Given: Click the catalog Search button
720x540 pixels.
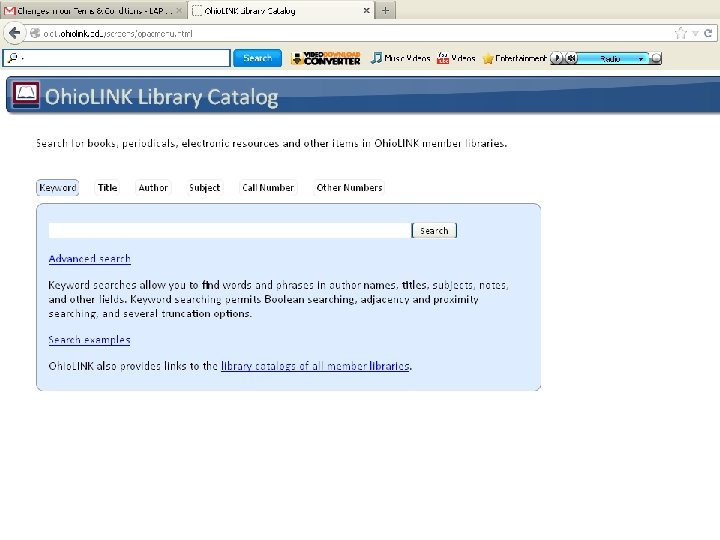Looking at the screenshot, I should point(434,231).
